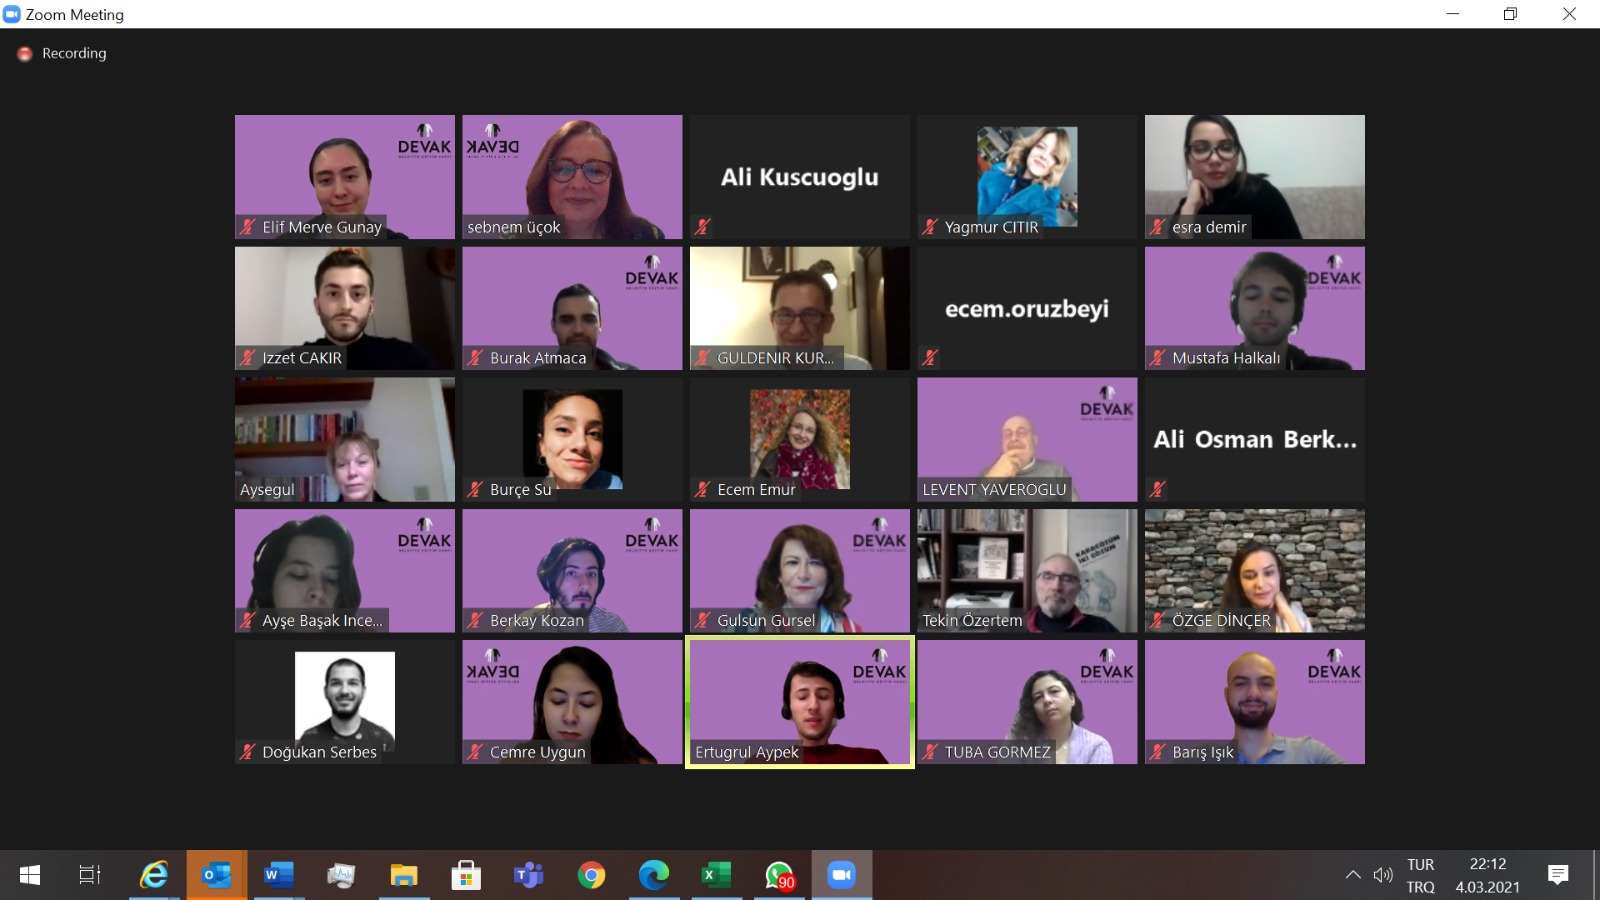Open the Zoom Meeting title bar icon menu
1600x900 pixels.
(12, 14)
